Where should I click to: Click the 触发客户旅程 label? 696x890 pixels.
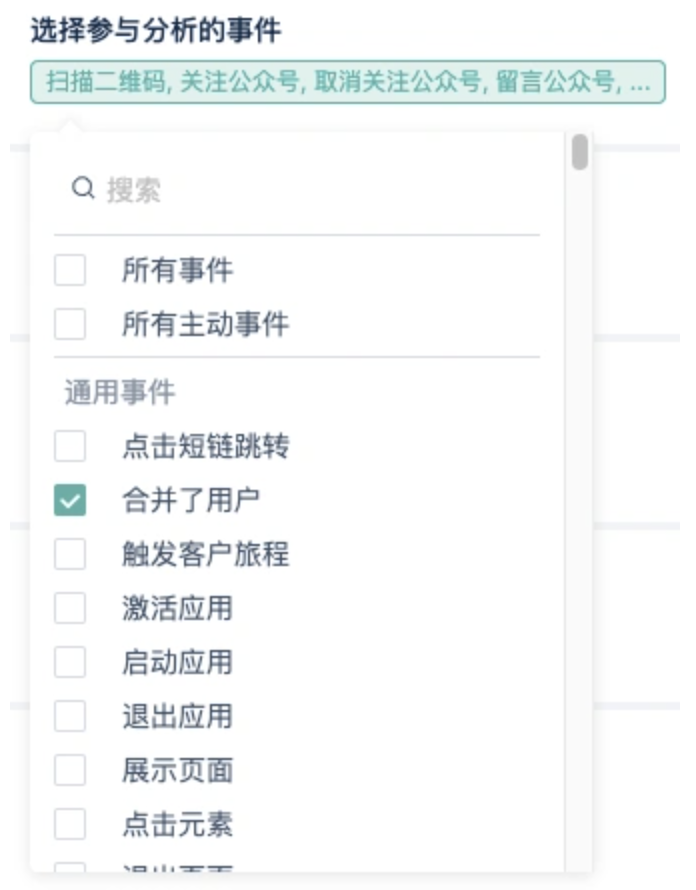[x=206, y=554]
